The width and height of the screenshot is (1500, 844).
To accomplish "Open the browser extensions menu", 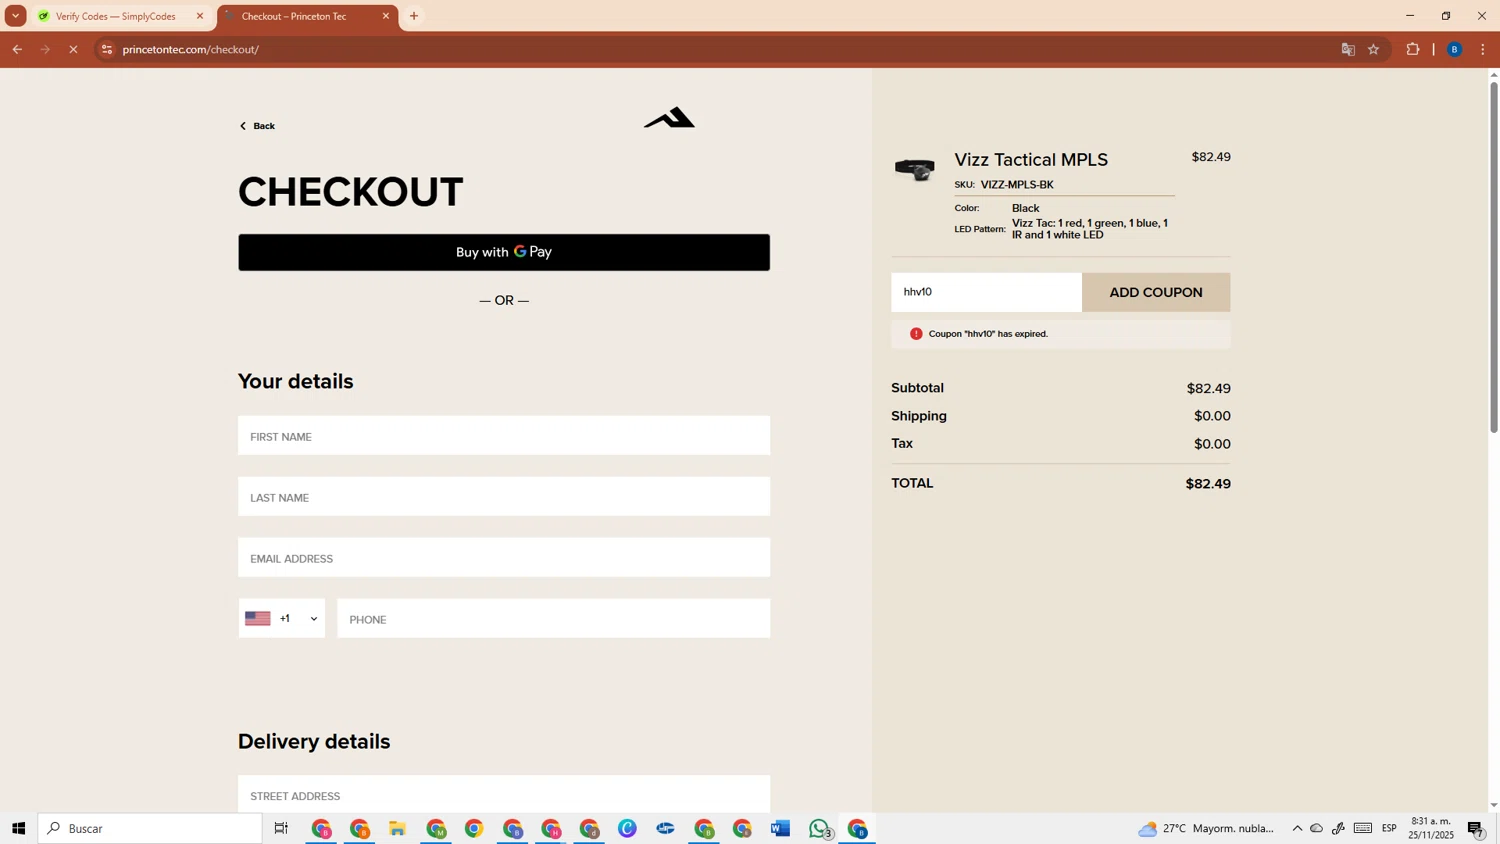I will pyautogui.click(x=1413, y=49).
